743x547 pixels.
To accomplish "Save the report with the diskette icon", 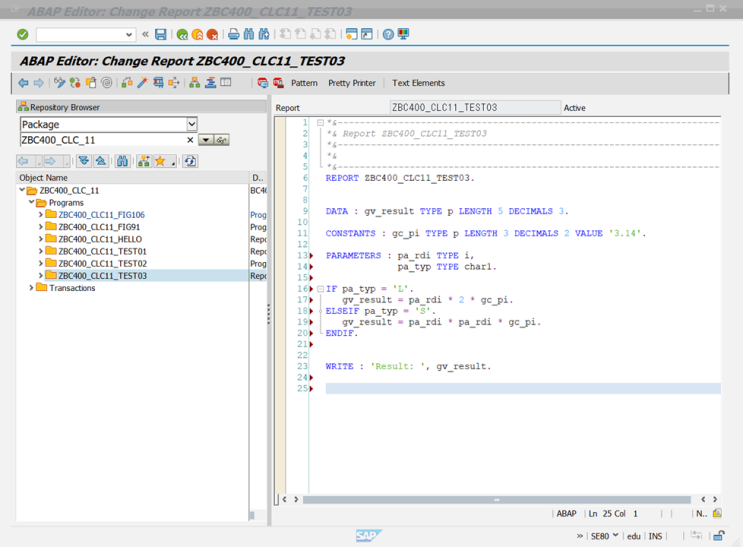I will point(161,34).
